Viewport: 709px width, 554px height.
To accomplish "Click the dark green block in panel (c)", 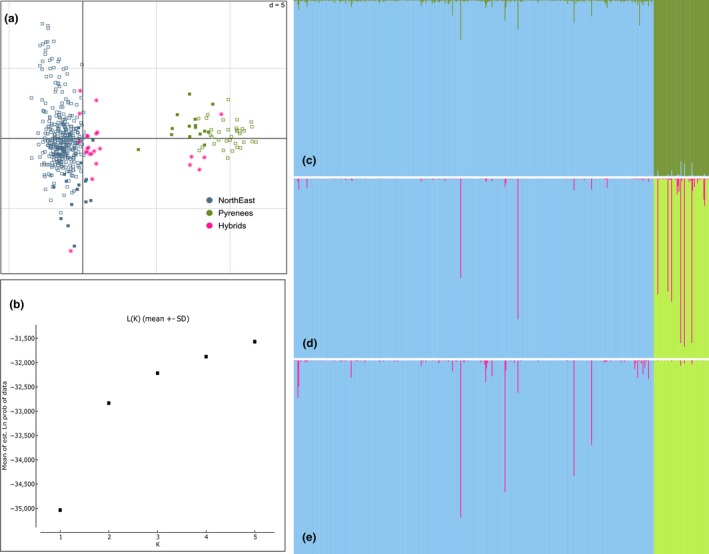I will [x=681, y=88].
